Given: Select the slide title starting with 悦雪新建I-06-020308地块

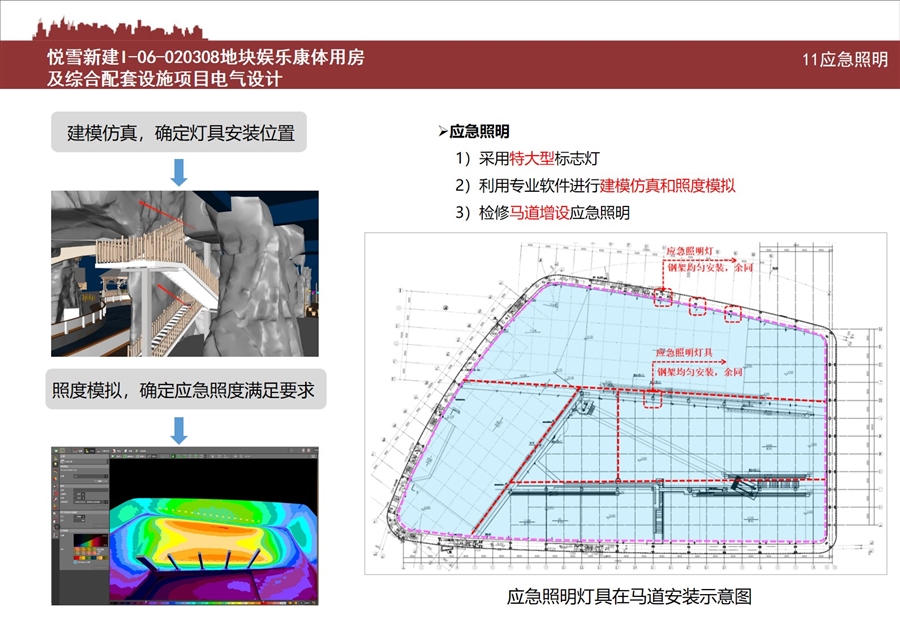Looking at the screenshot, I should [x=205, y=57].
